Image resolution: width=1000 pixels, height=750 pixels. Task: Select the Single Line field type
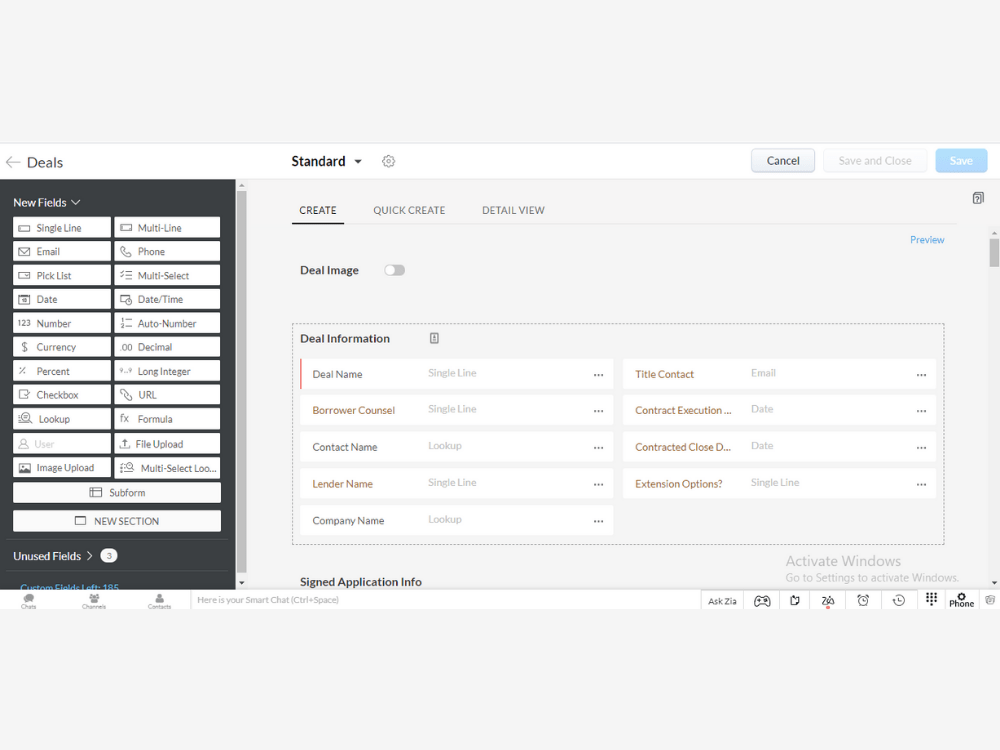62,228
